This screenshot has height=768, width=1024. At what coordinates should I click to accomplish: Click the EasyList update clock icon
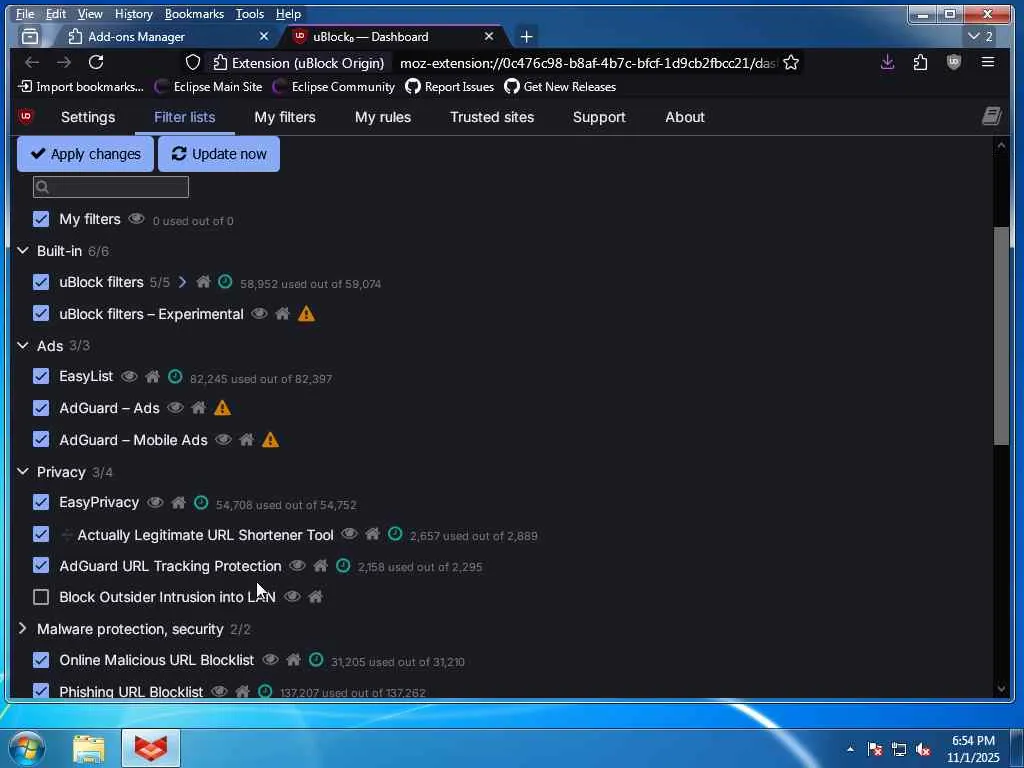174,376
